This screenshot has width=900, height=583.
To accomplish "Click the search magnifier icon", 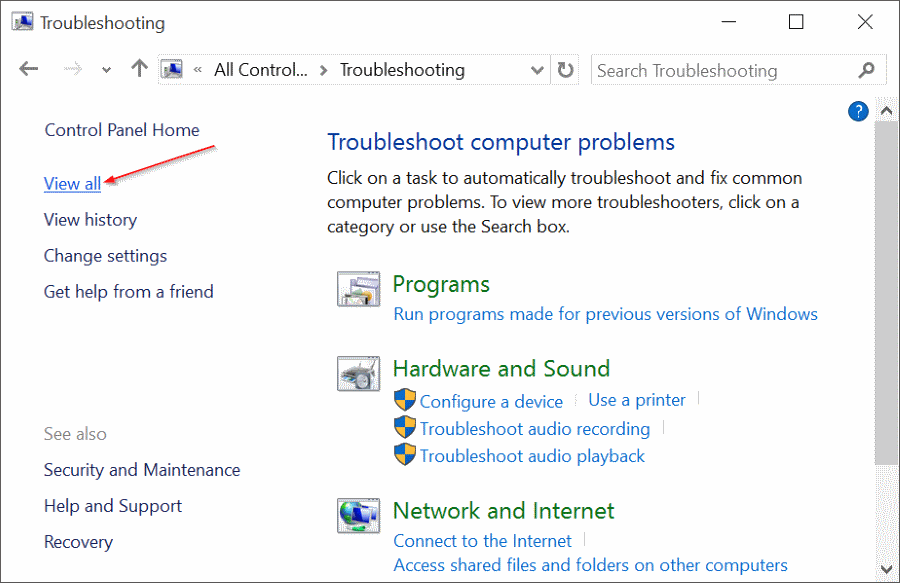I will click(x=867, y=70).
